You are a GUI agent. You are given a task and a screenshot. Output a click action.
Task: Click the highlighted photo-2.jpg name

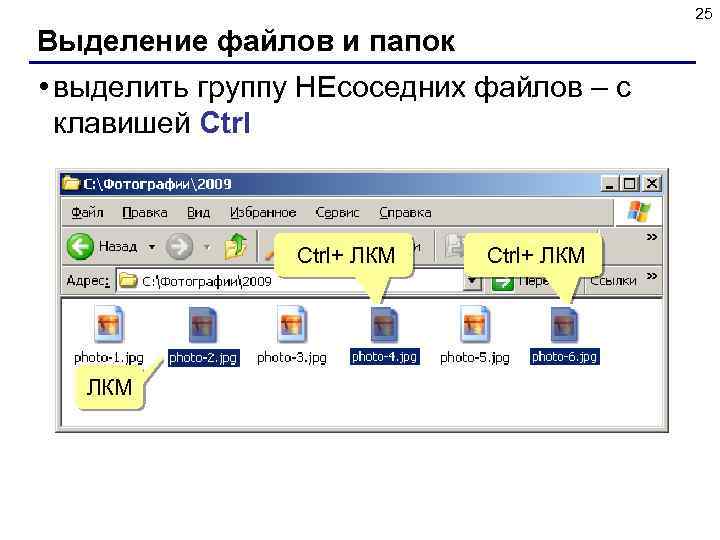coord(203,358)
